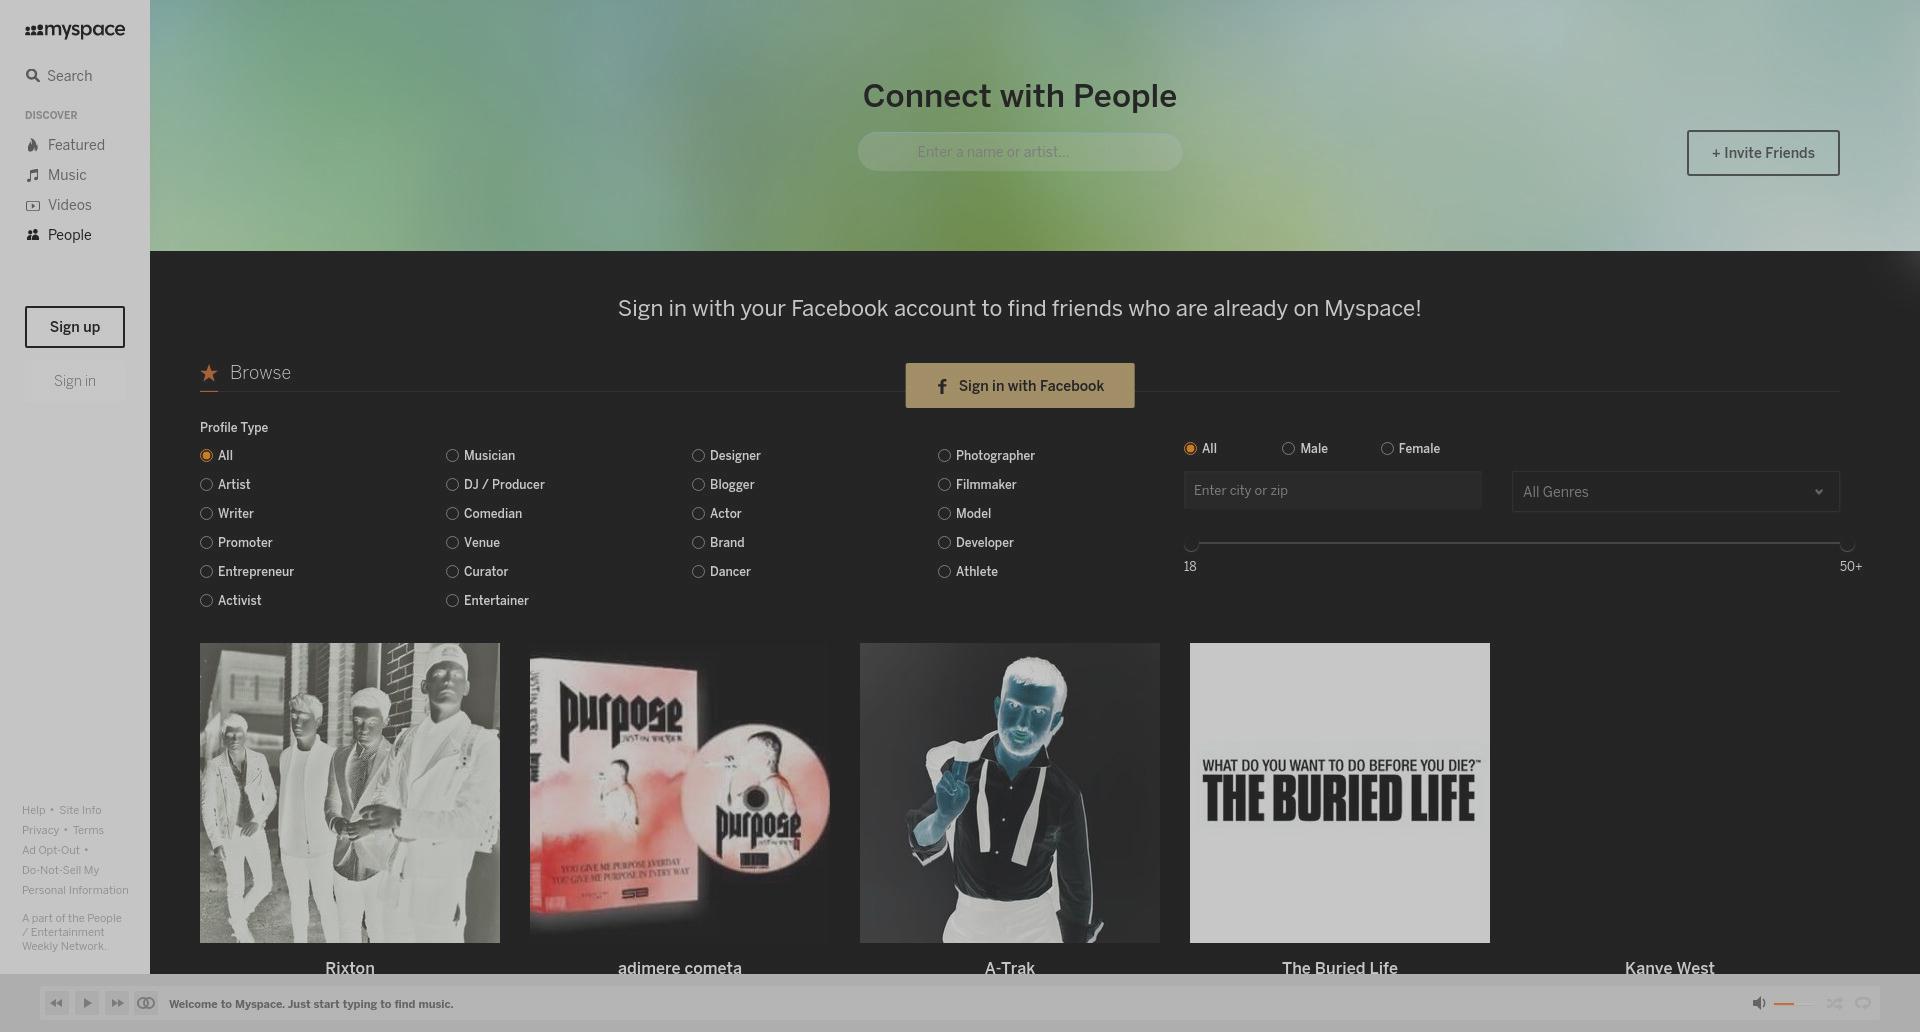Open the Videos section

pos(59,205)
